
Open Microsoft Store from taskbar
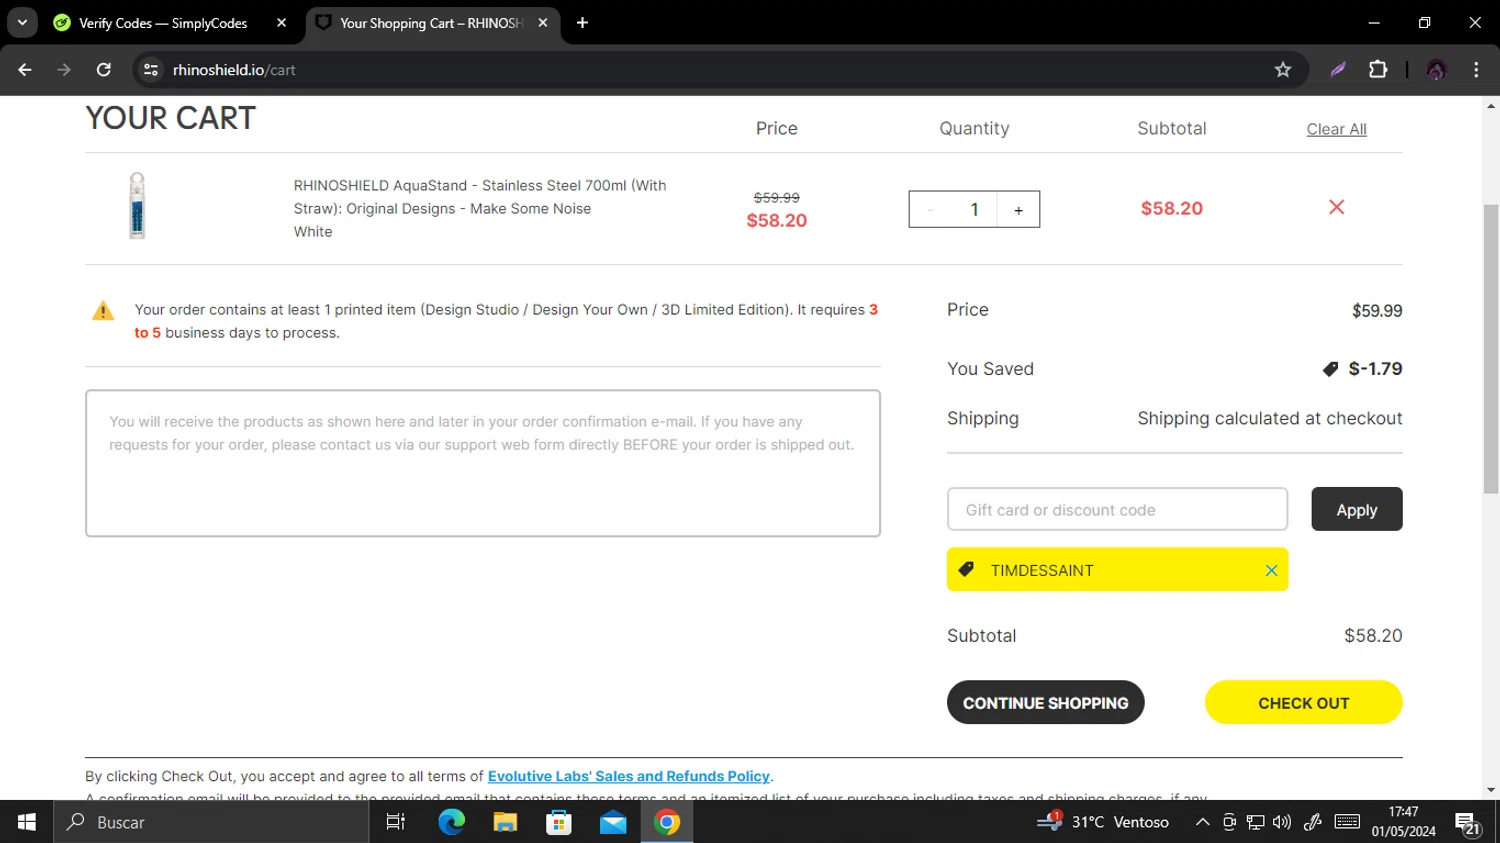coord(559,822)
